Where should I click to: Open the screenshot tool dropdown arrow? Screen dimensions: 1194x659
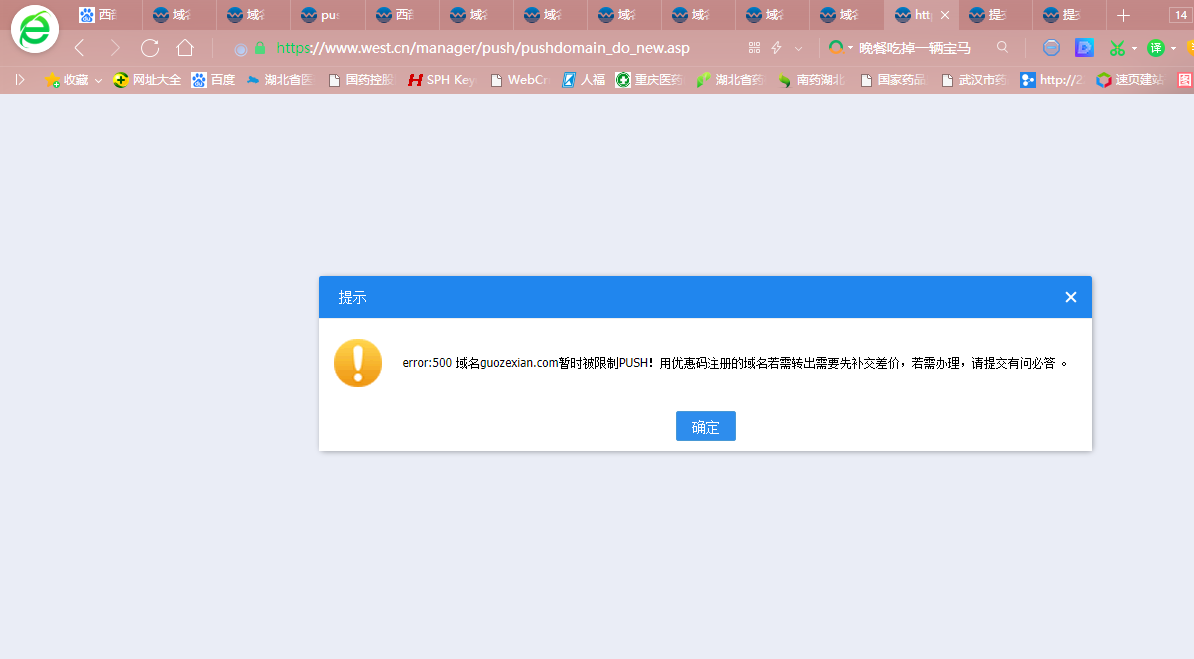[1134, 47]
